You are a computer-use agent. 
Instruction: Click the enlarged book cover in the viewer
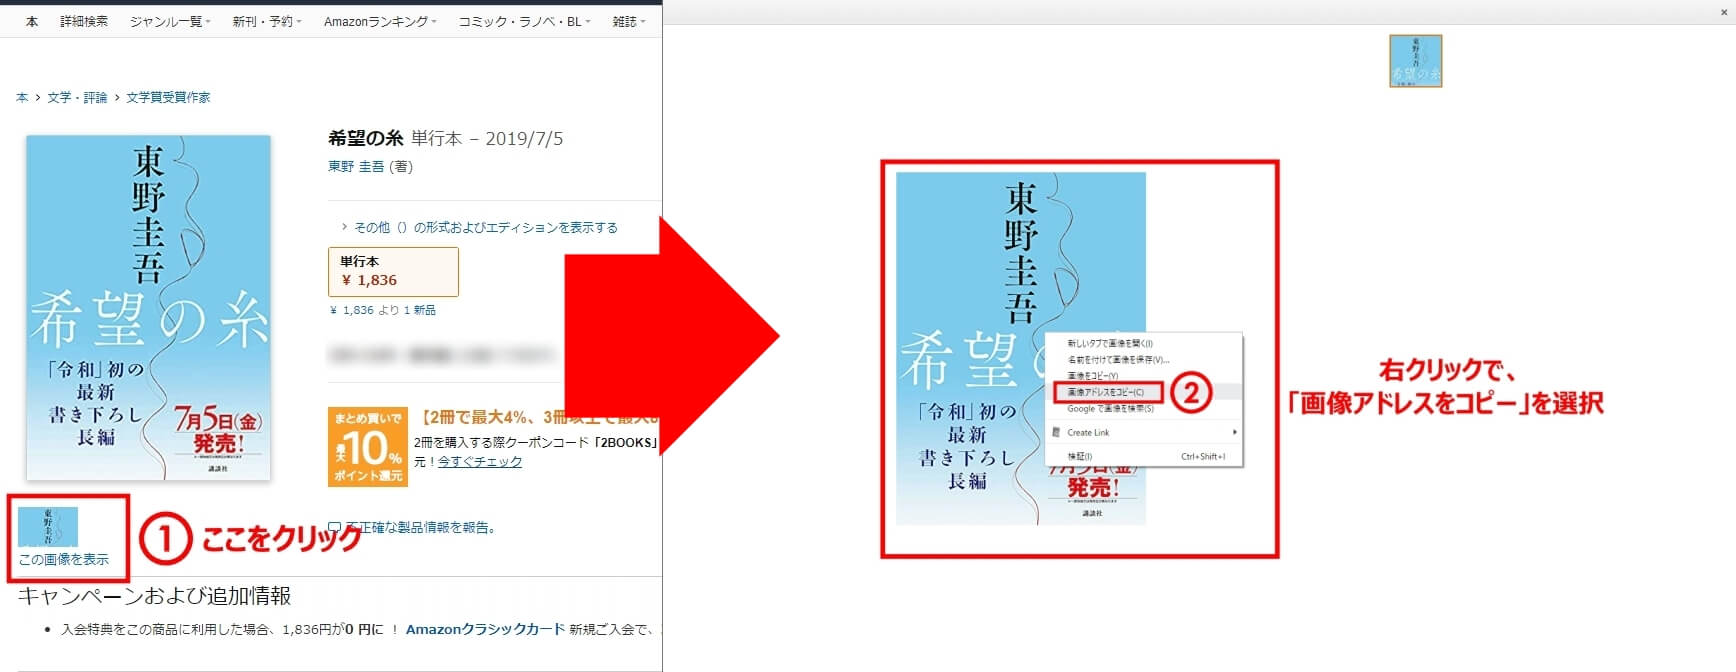click(1020, 349)
